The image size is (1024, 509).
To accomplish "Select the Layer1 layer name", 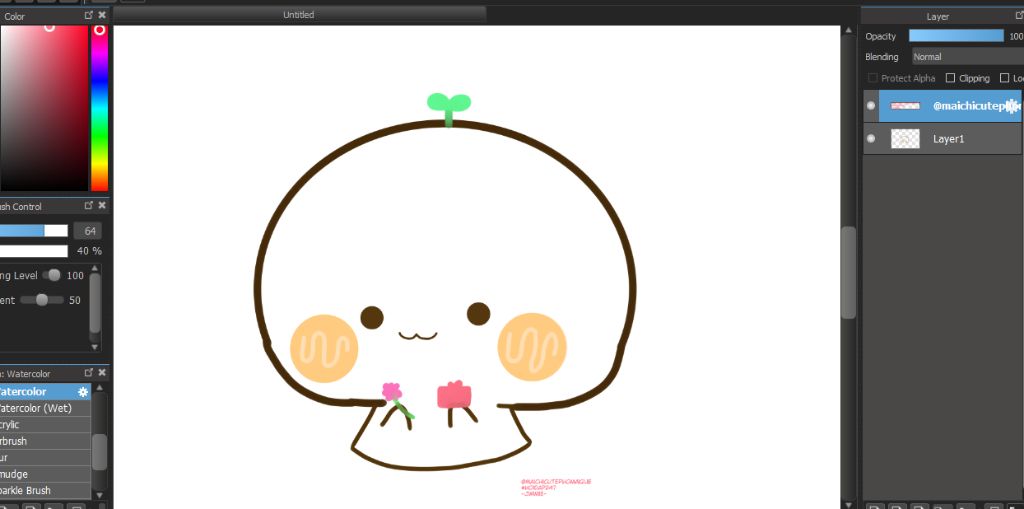I will click(x=948, y=139).
